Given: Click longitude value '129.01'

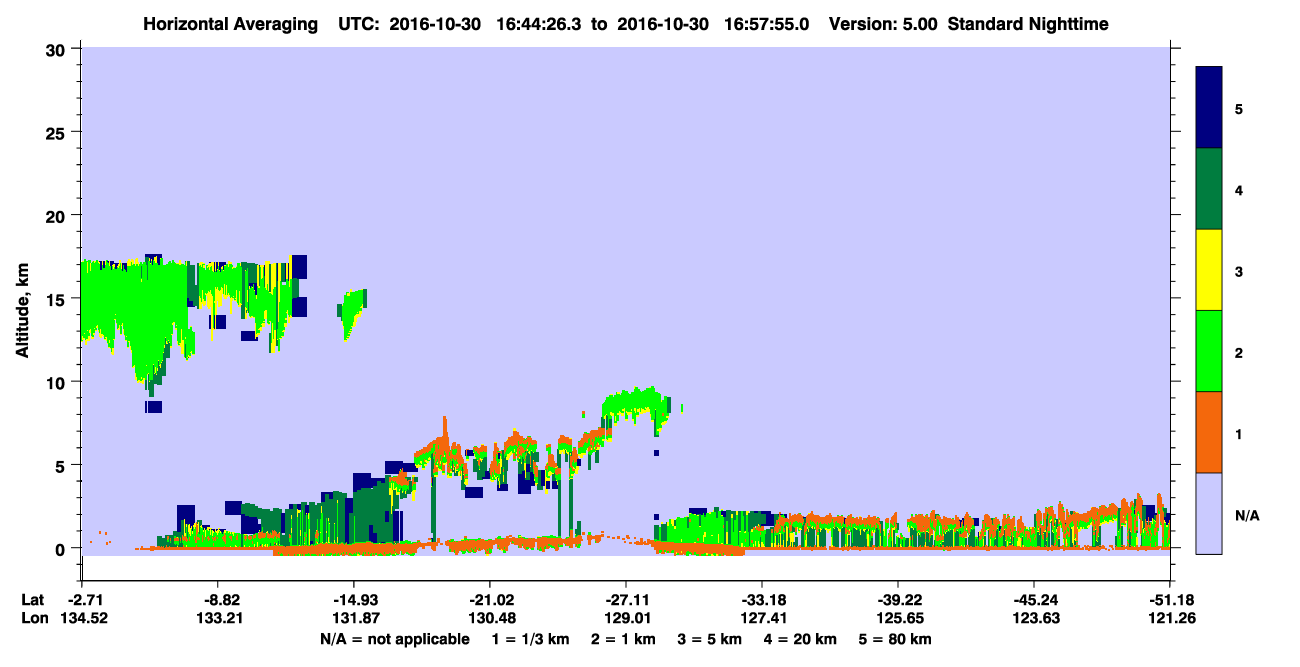Looking at the screenshot, I should [x=626, y=618].
